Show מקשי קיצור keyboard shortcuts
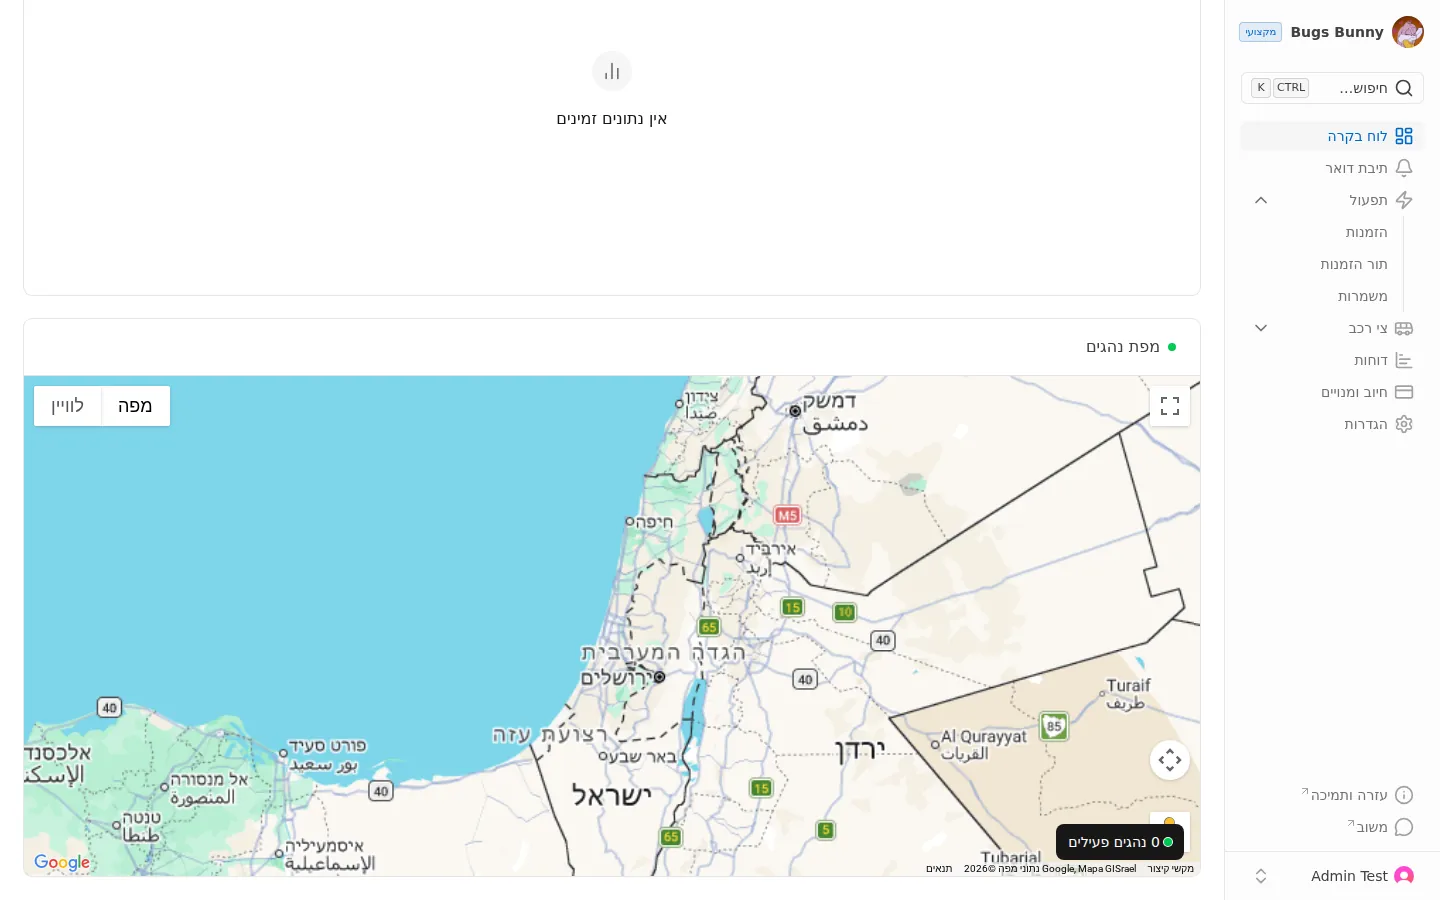 [1170, 869]
